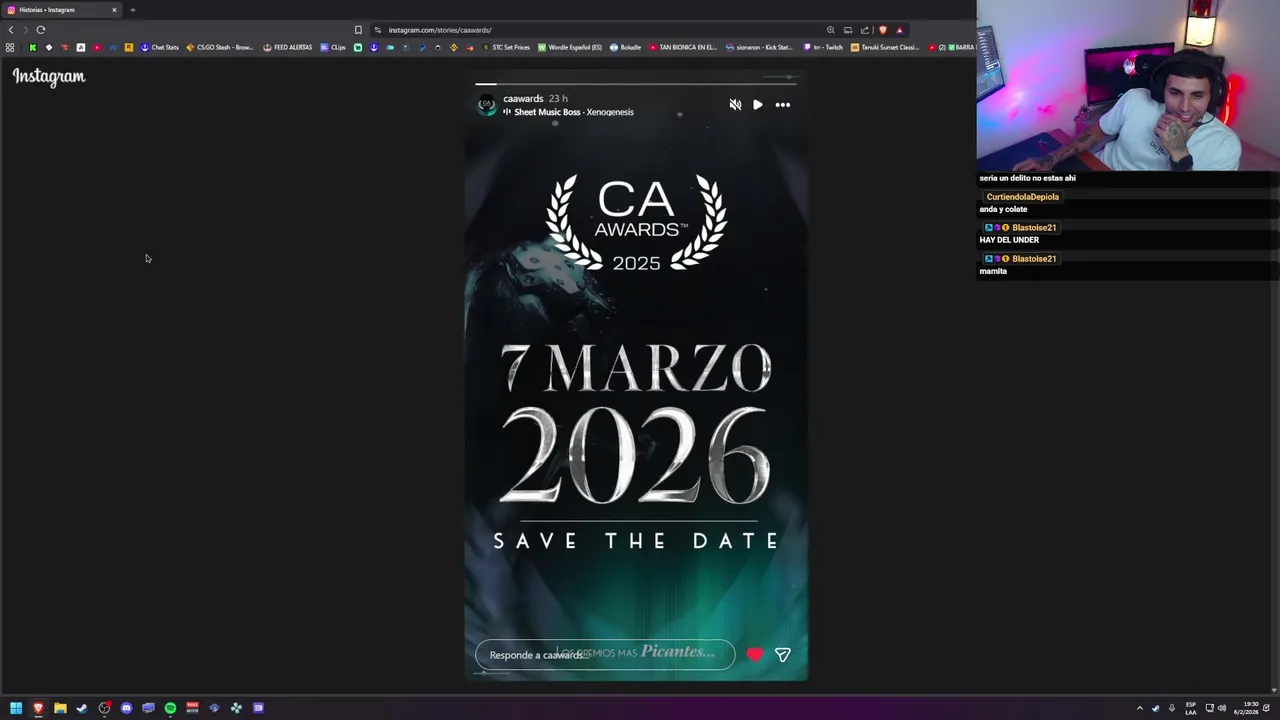This screenshot has width=1280, height=720.
Task: Open the Chat Stats bookmark
Action: [x=160, y=47]
